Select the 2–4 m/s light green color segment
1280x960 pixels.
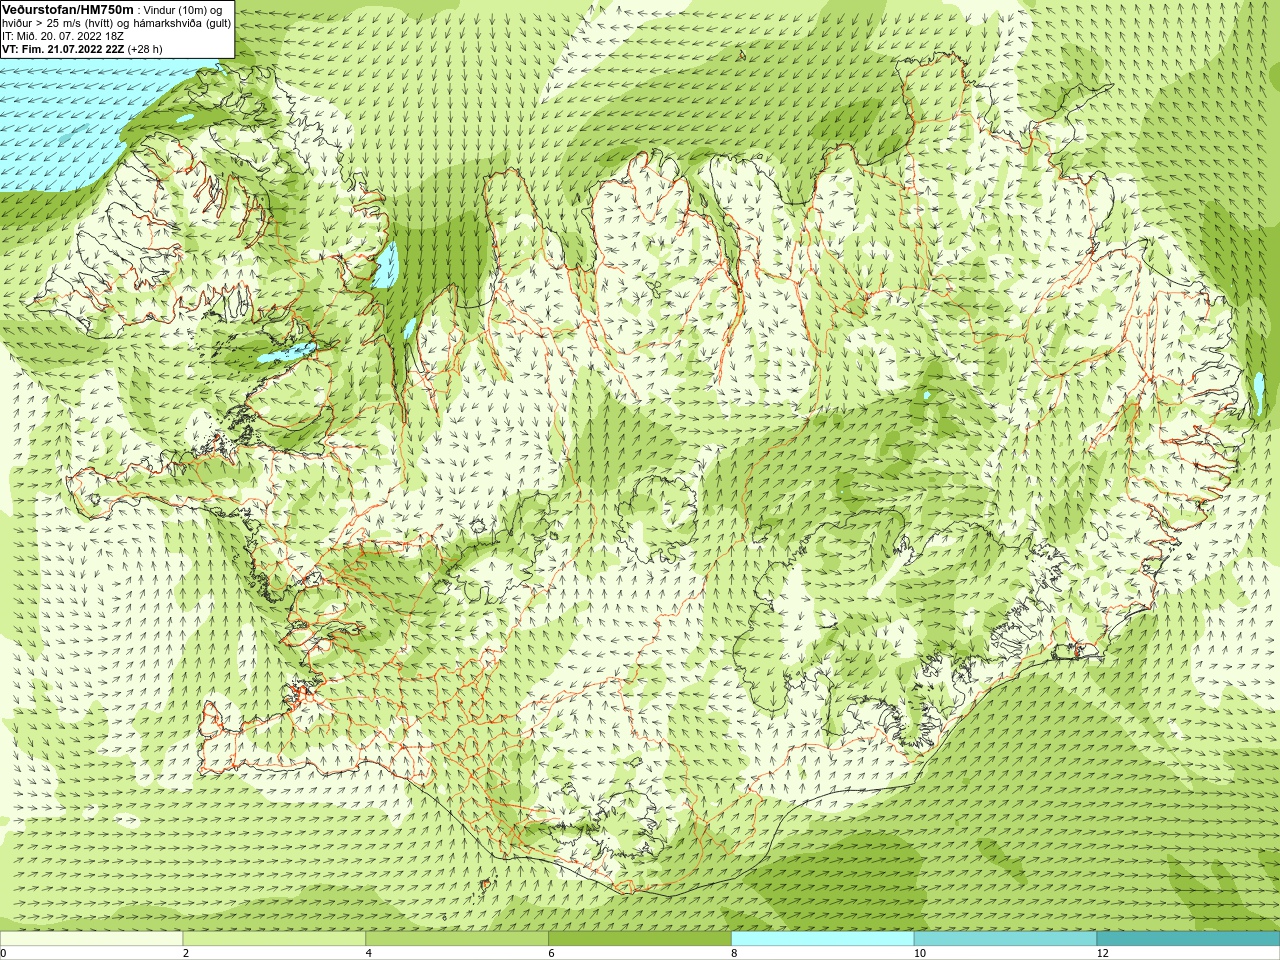tap(274, 939)
